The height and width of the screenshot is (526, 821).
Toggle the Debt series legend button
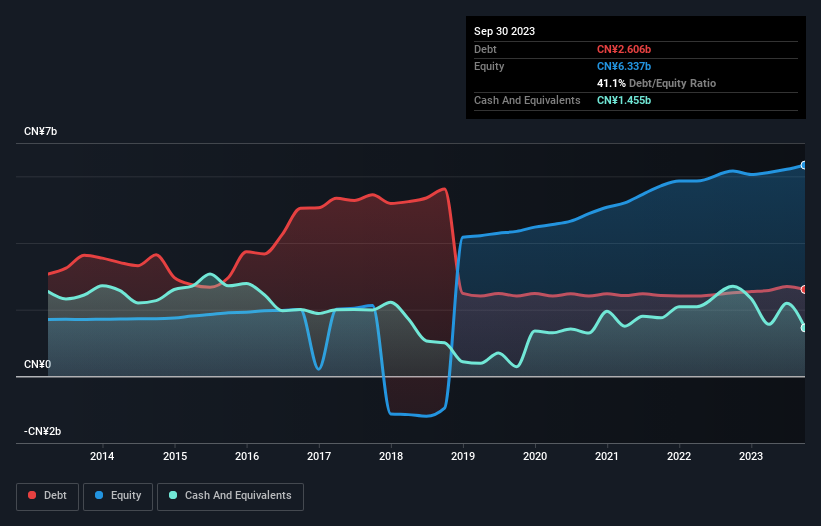(x=48, y=496)
